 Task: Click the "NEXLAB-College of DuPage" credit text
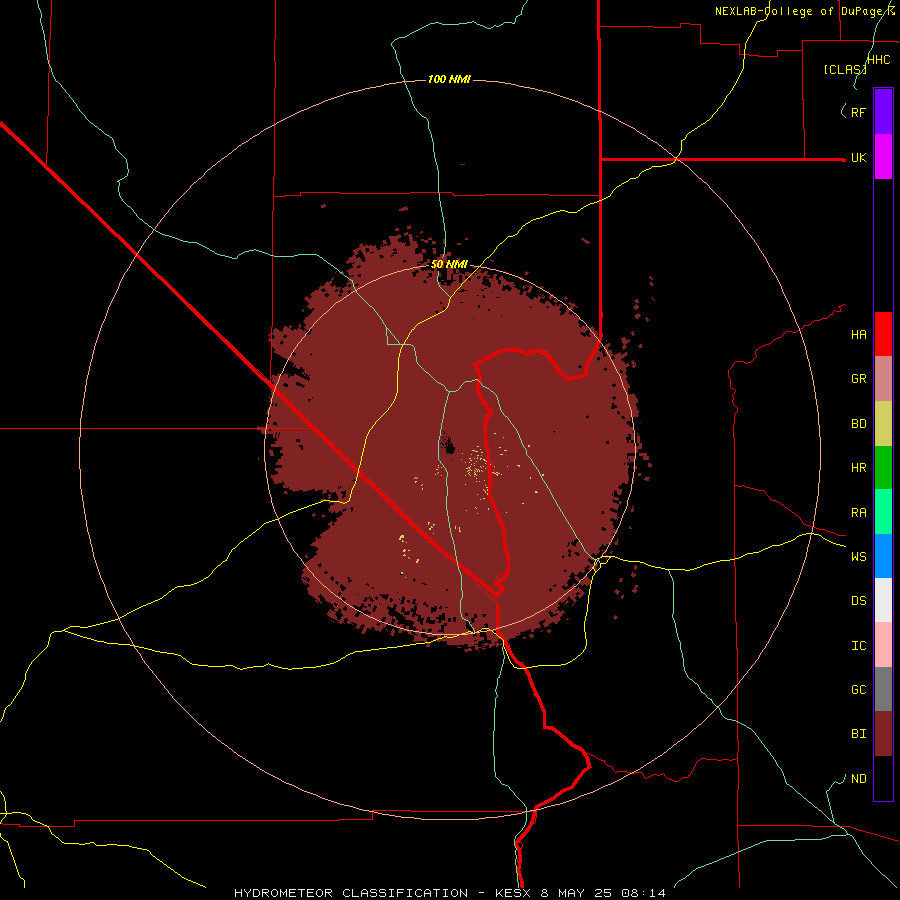(800, 11)
